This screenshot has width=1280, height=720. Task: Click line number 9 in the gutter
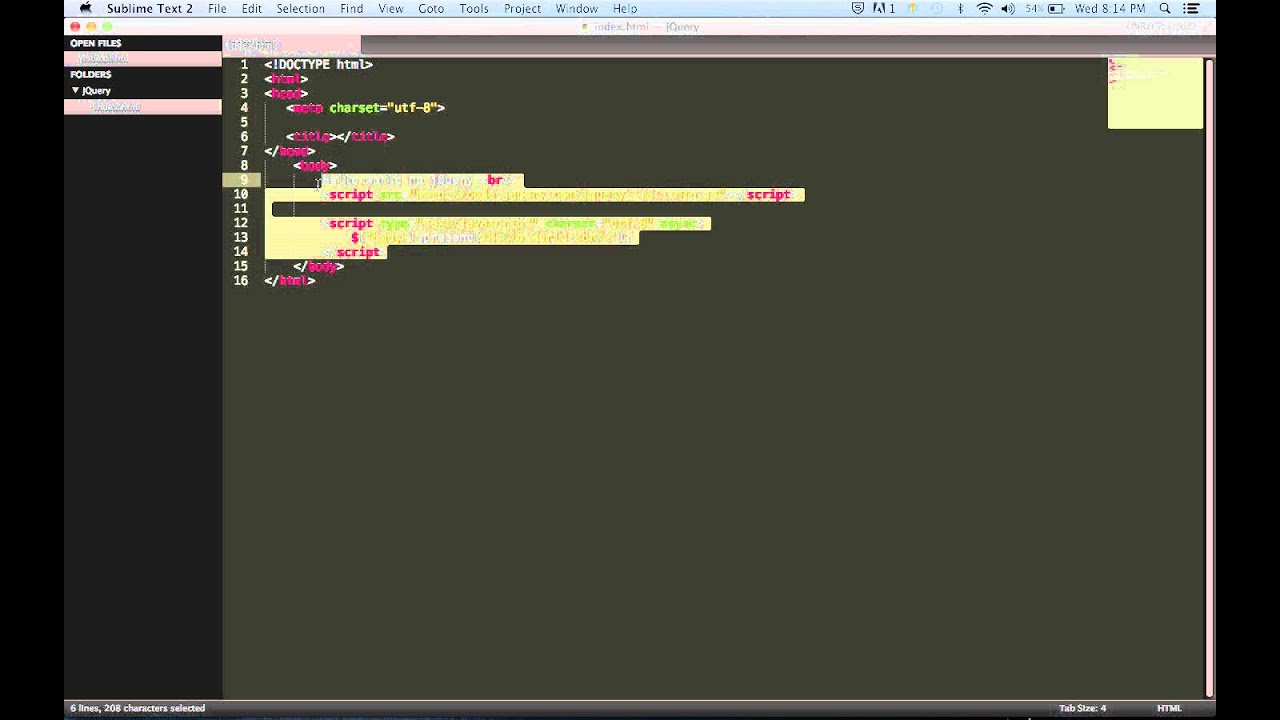click(x=244, y=180)
